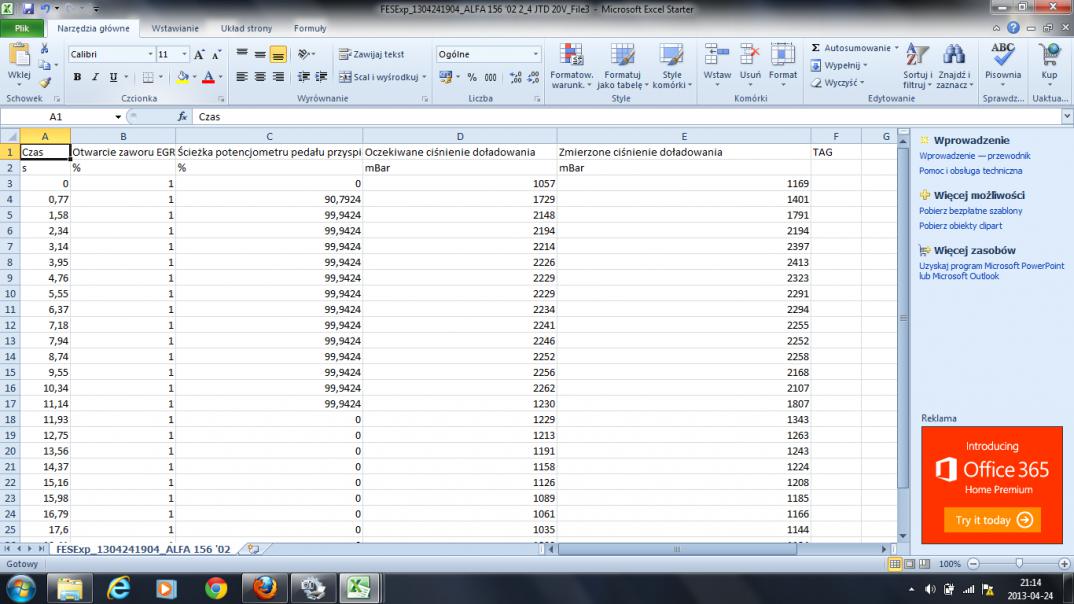1074x604 pixels.
Task: Open Formatuj jako tabelę gallery
Action: (622, 66)
